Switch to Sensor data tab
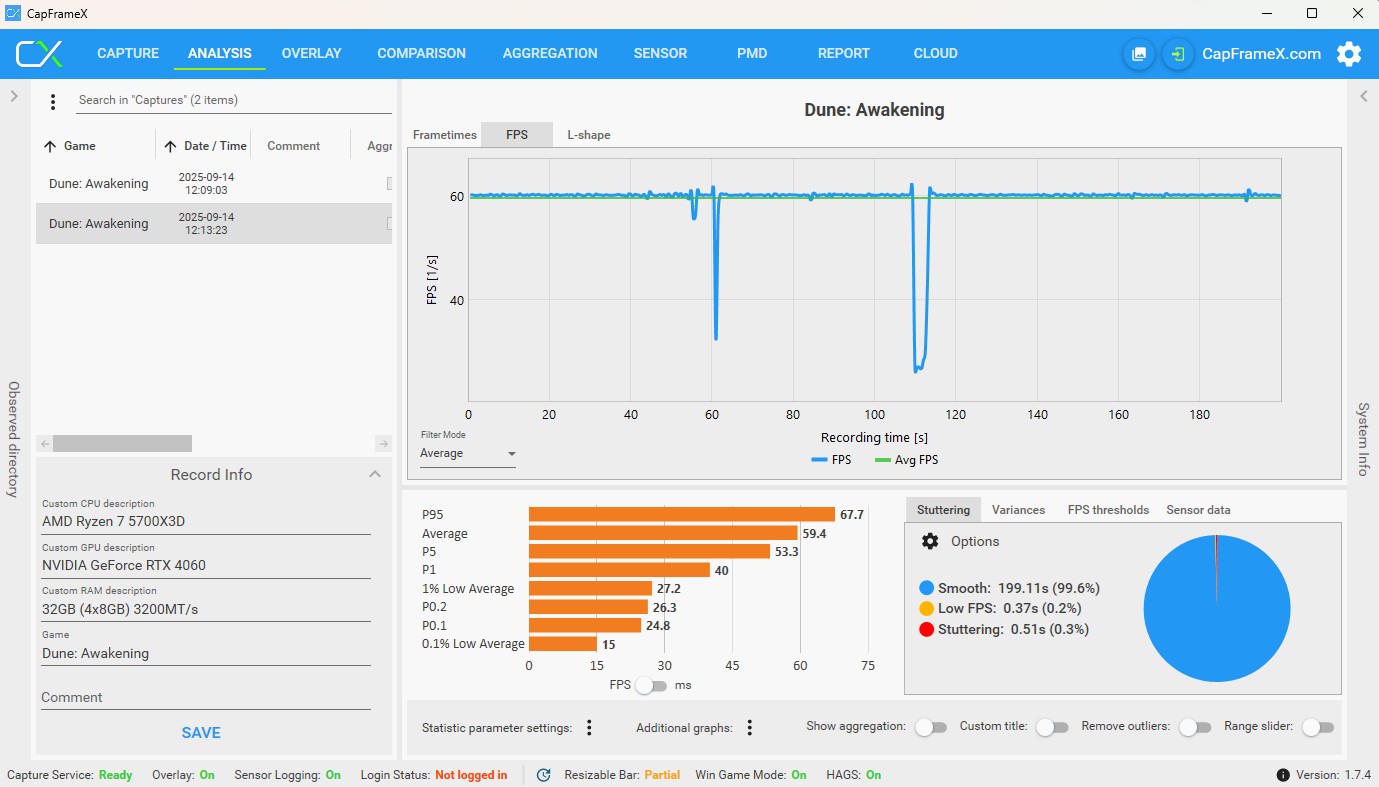Screen dimensions: 1379x787 point(1198,510)
